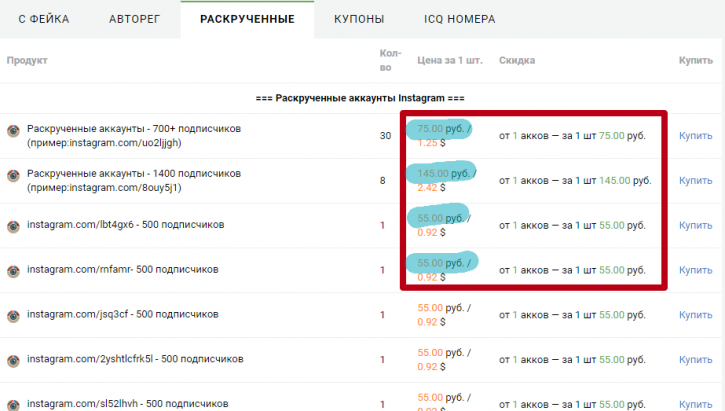The width and height of the screenshot is (725, 411).
Task: Open the С ФЕЙКА tab
Action: (x=44, y=19)
